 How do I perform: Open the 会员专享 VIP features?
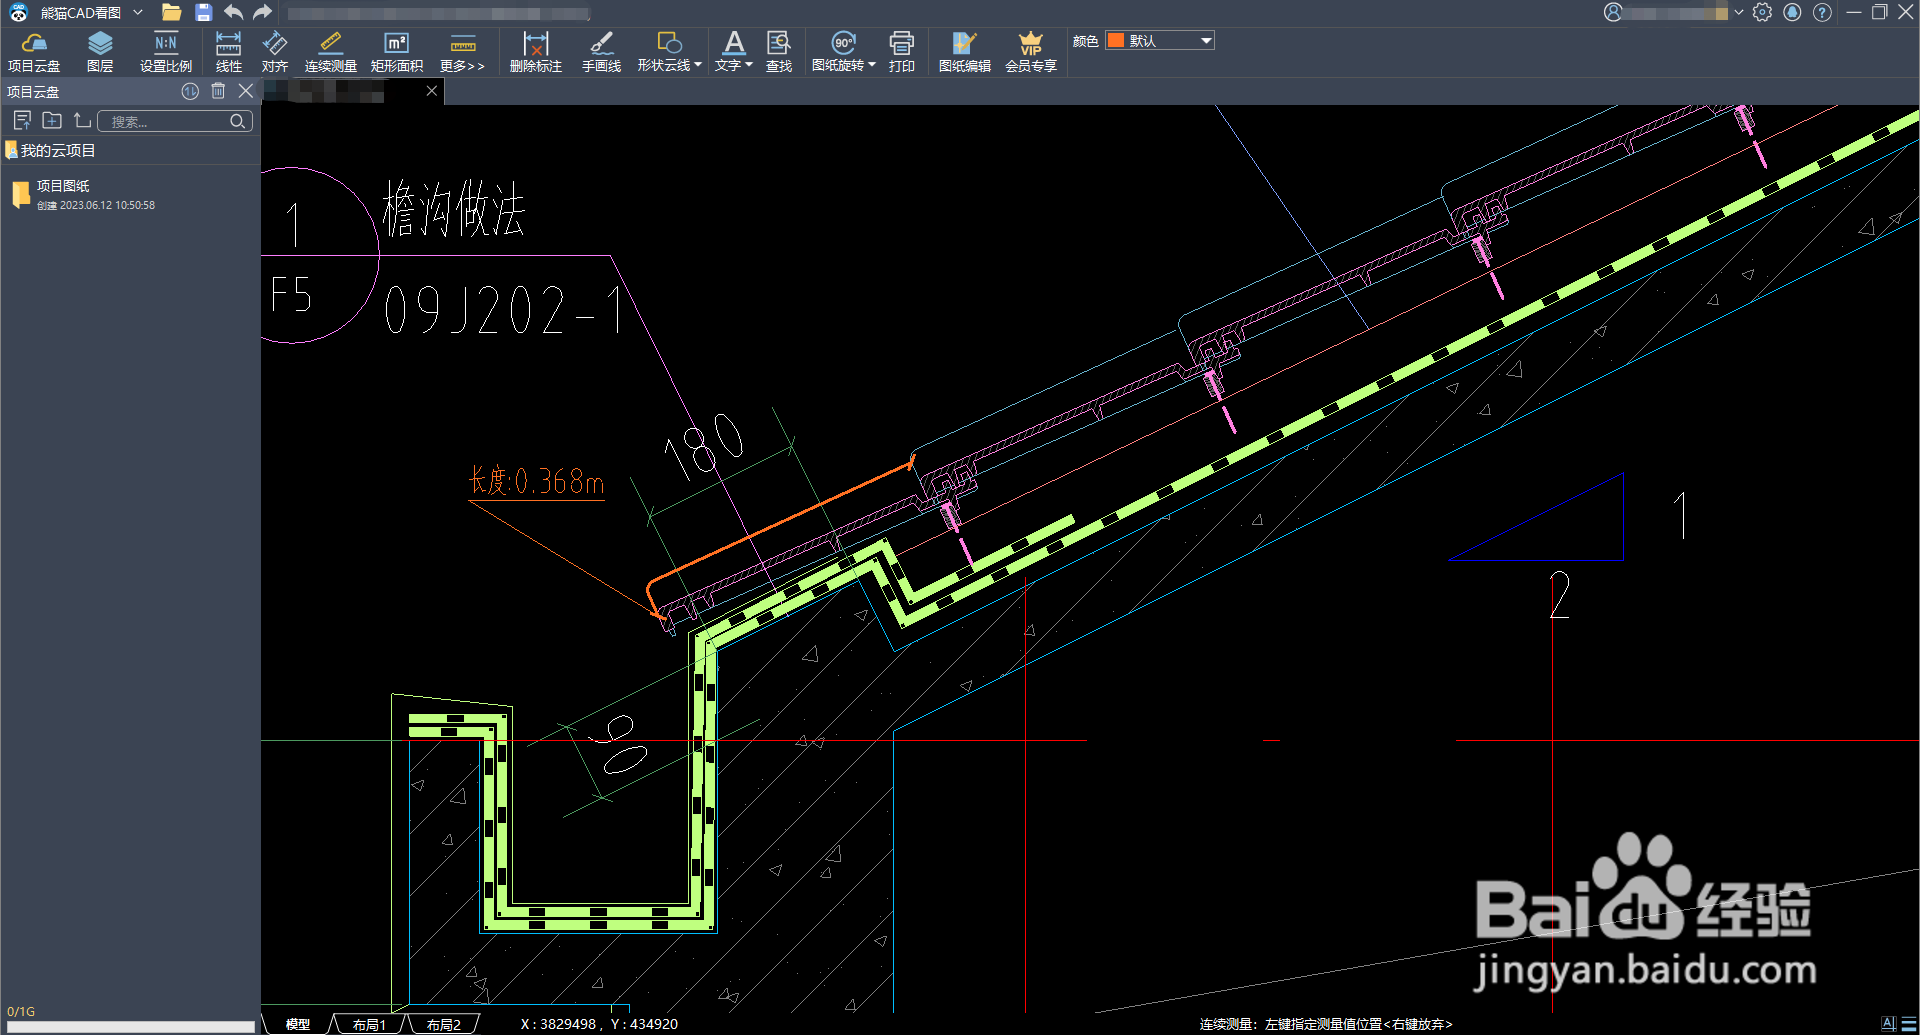point(1031,52)
